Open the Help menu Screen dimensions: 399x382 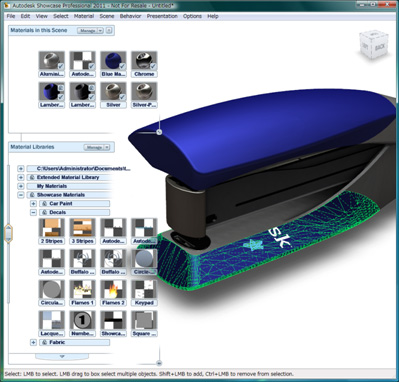tap(213, 16)
